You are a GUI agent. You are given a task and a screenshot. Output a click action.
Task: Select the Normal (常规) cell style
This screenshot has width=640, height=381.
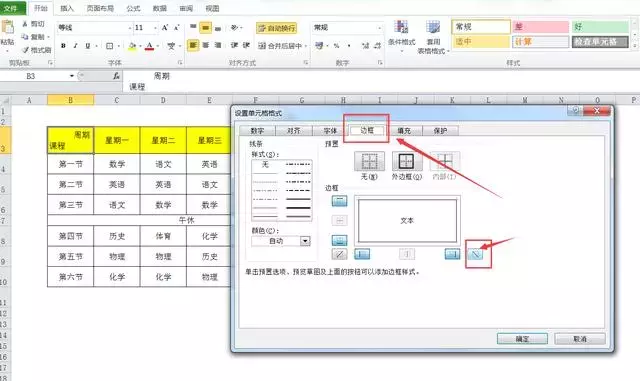coord(481,27)
